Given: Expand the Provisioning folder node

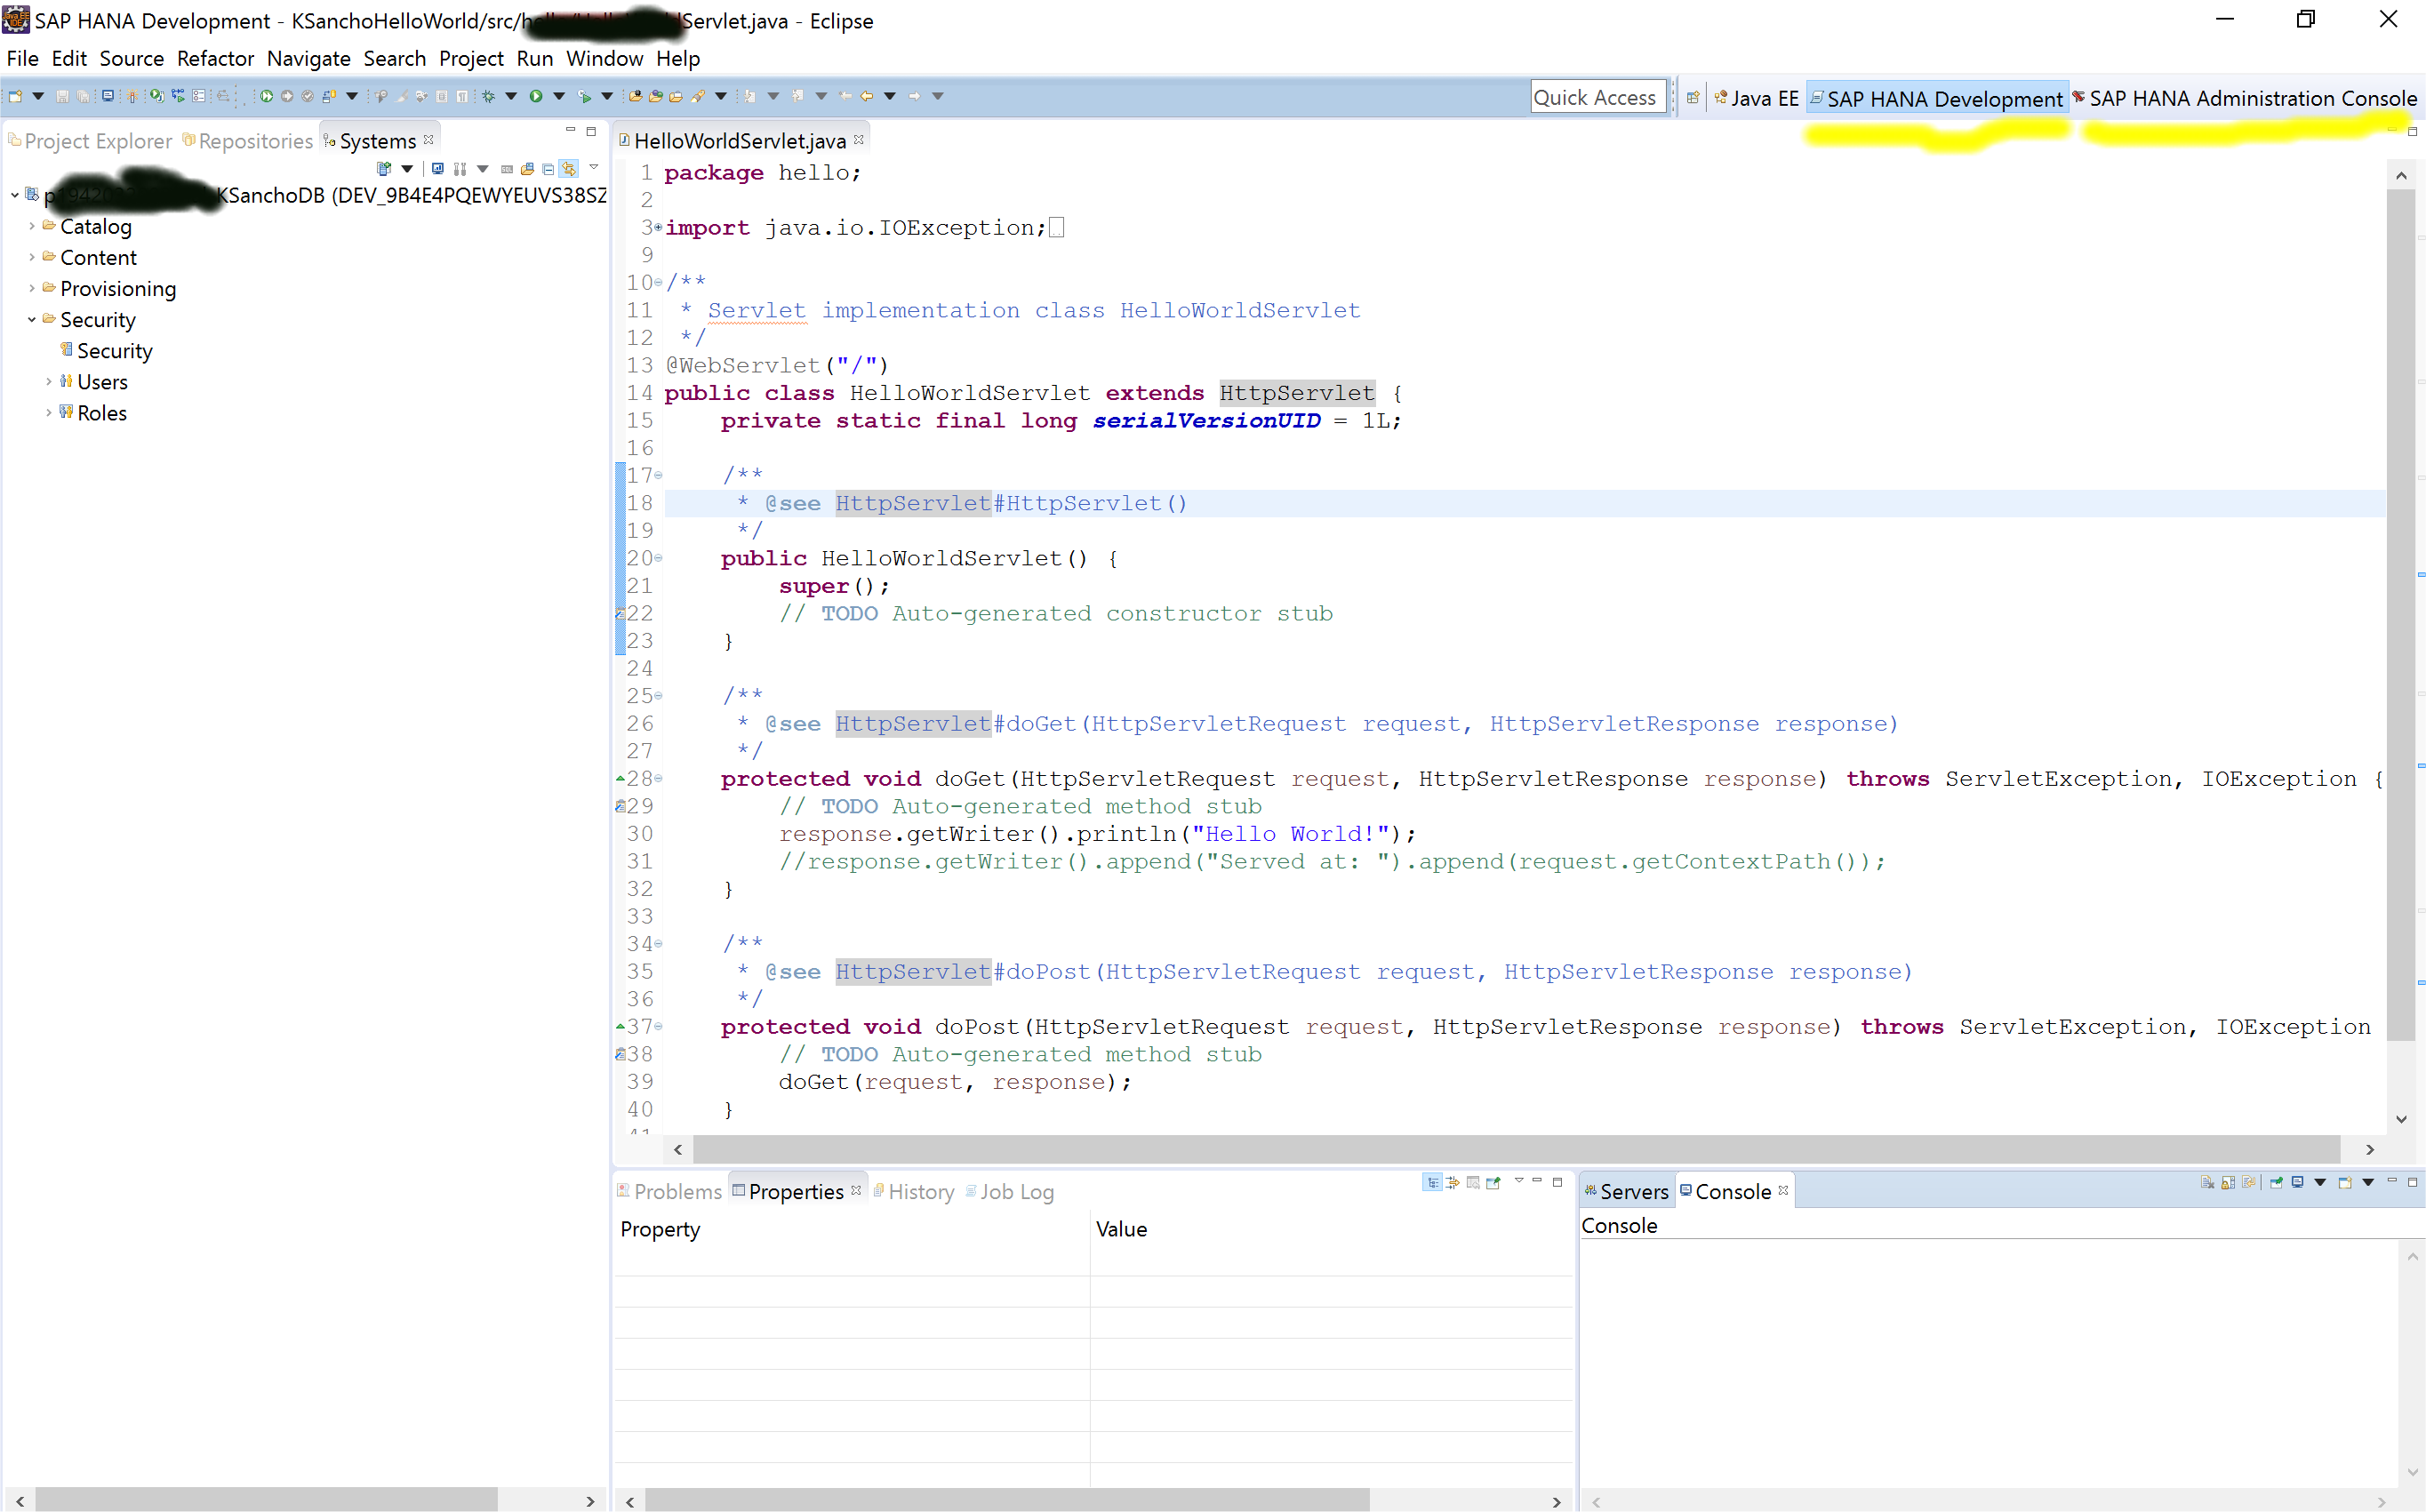Looking at the screenshot, I should pos(32,289).
